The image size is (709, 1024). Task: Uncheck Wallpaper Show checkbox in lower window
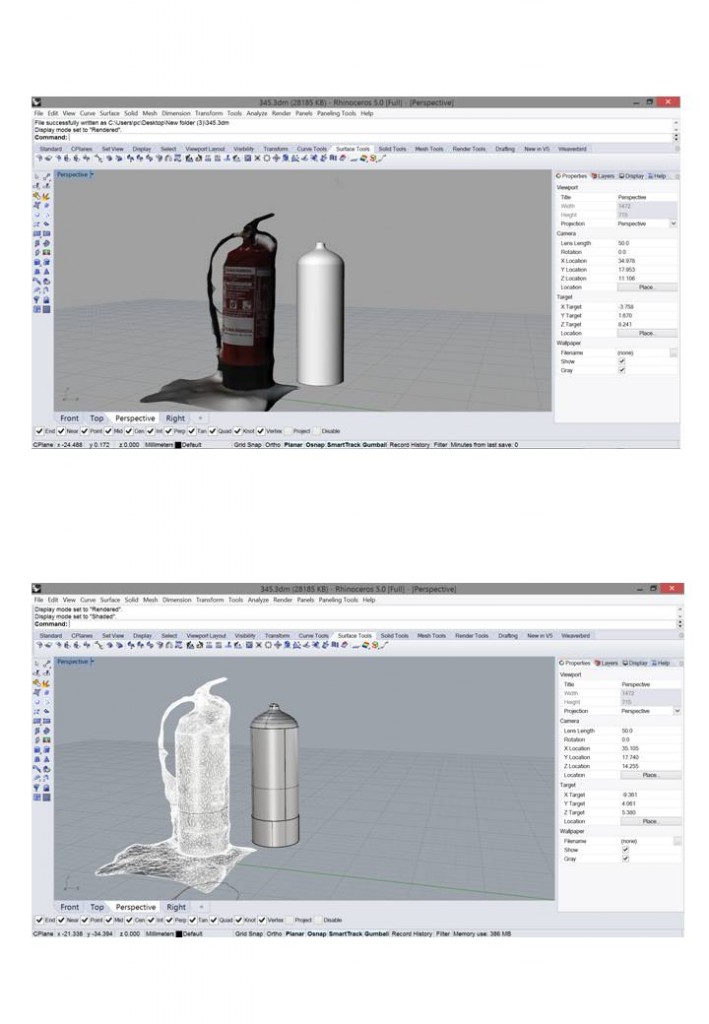pos(622,850)
